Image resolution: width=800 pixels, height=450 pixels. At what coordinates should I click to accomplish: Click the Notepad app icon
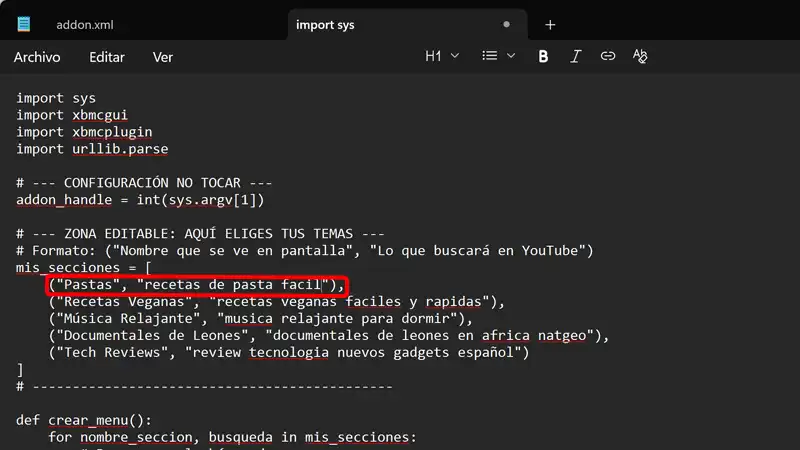point(24,24)
